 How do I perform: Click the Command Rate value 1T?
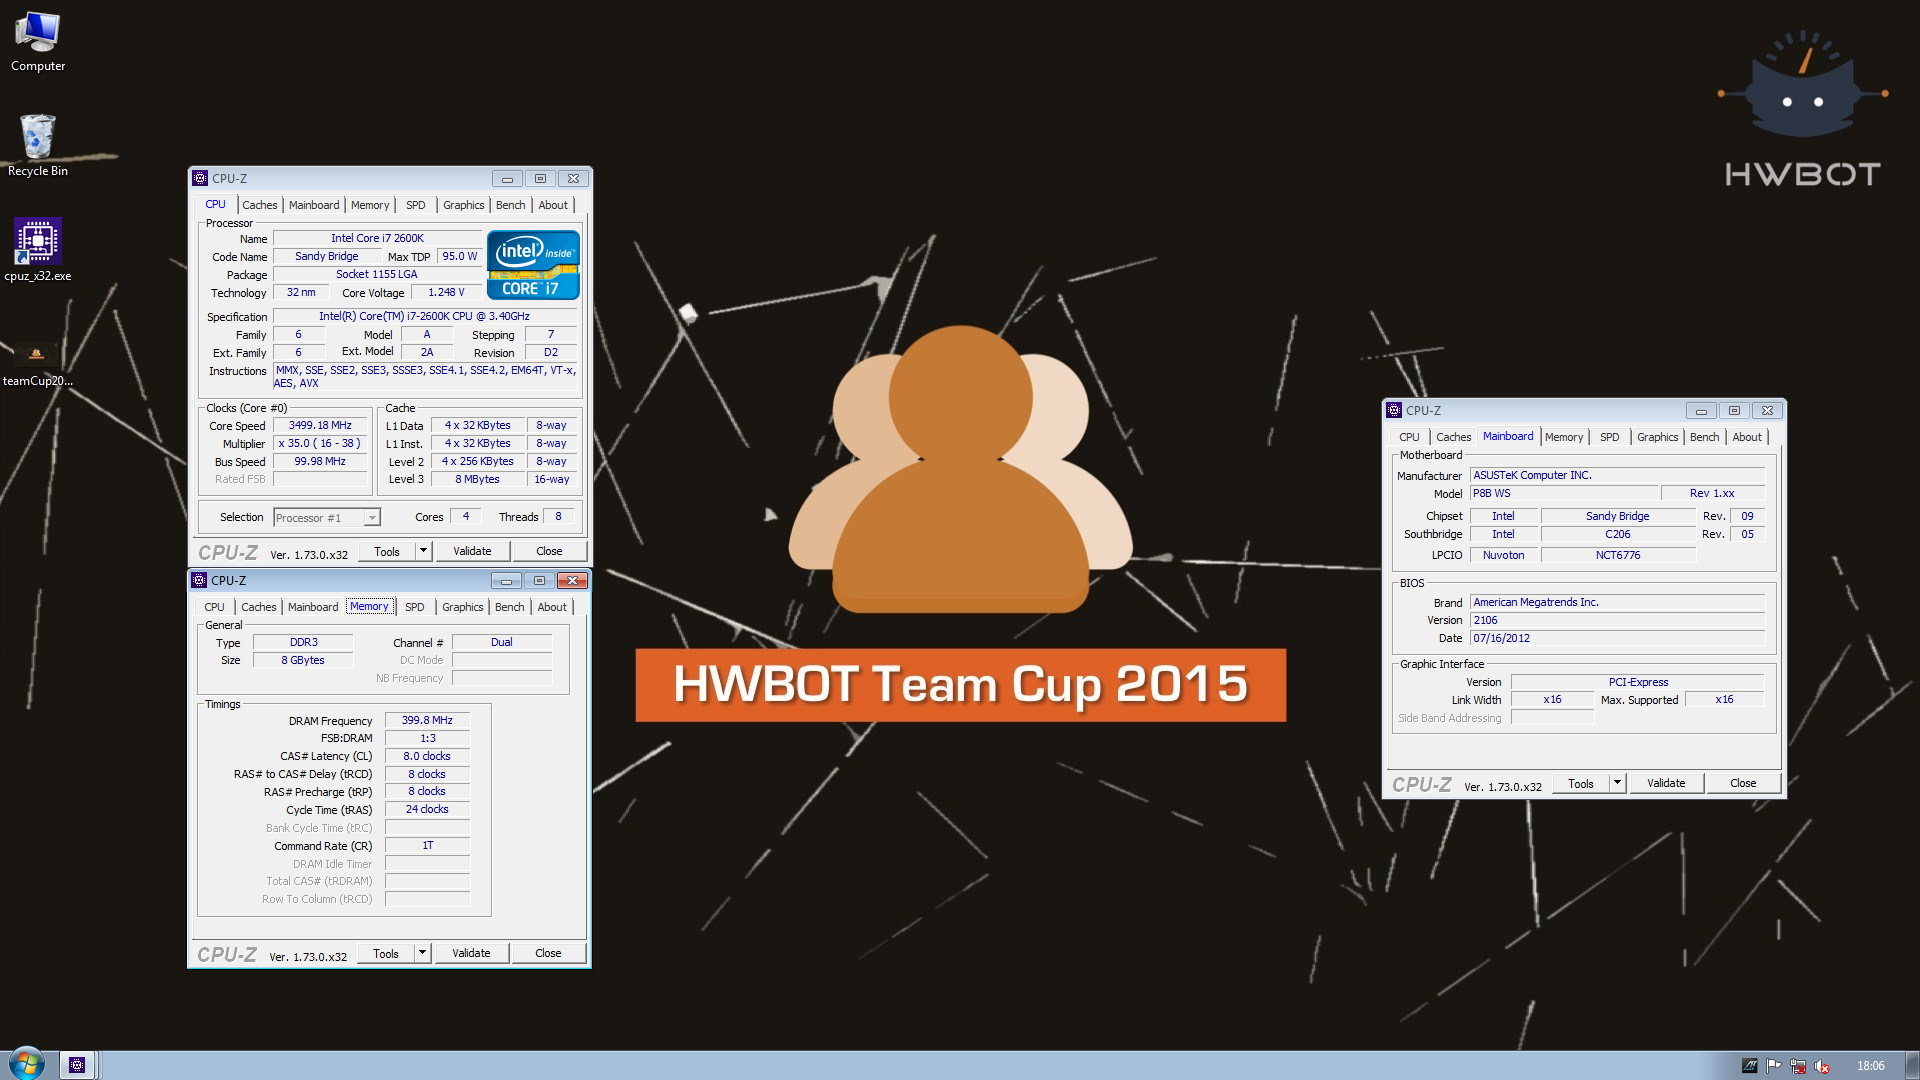click(x=427, y=845)
